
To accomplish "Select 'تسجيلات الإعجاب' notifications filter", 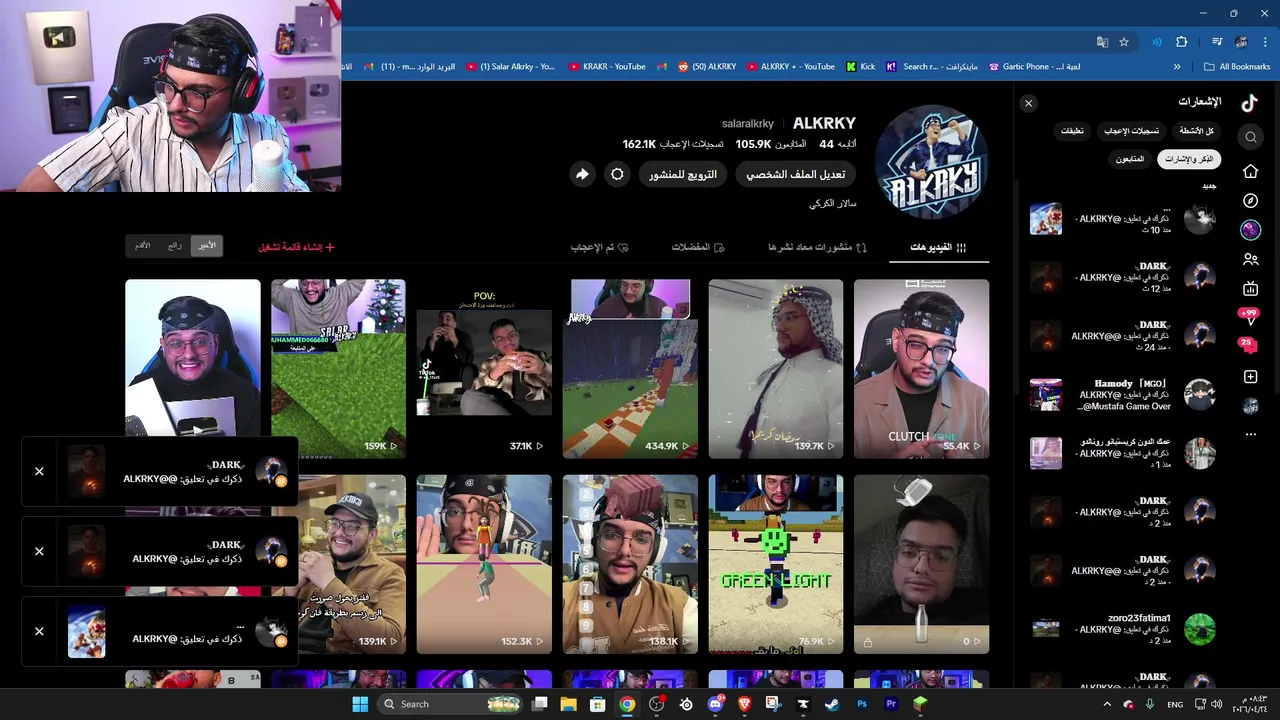I will 1132,131.
